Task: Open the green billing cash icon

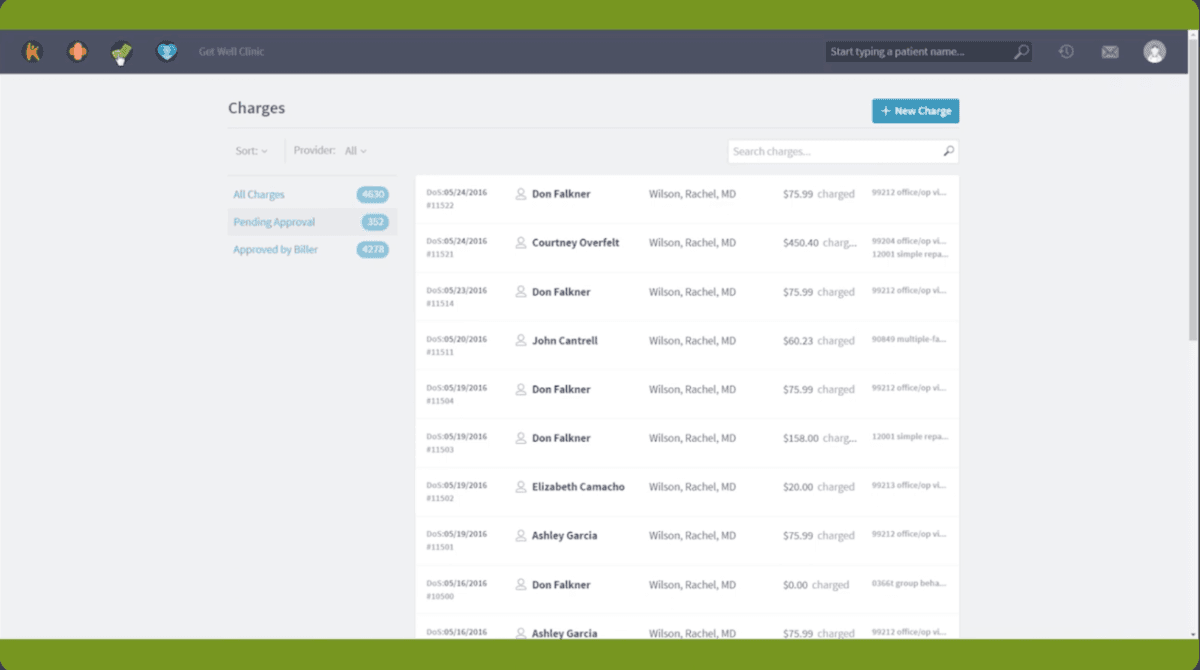Action: coord(122,51)
